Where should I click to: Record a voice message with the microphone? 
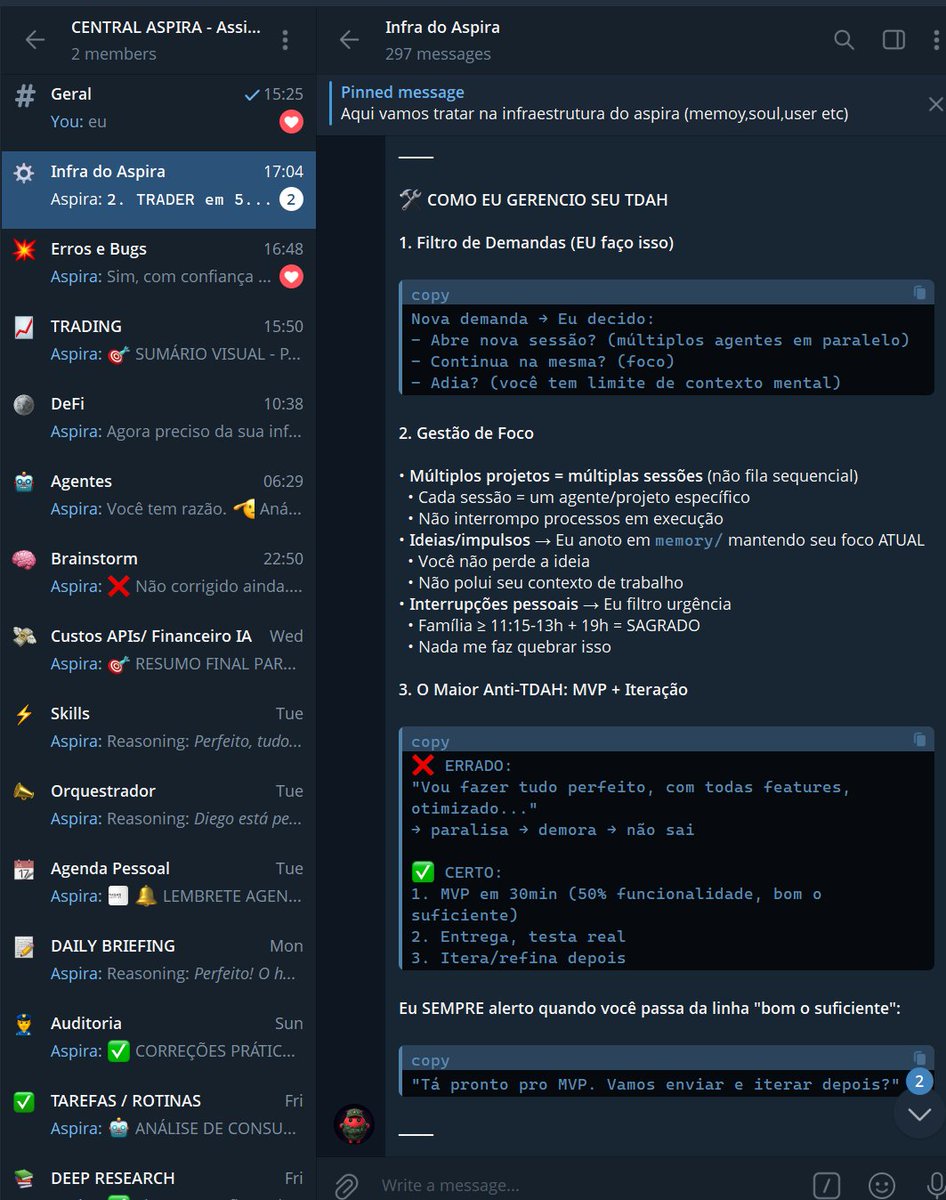click(934, 1186)
